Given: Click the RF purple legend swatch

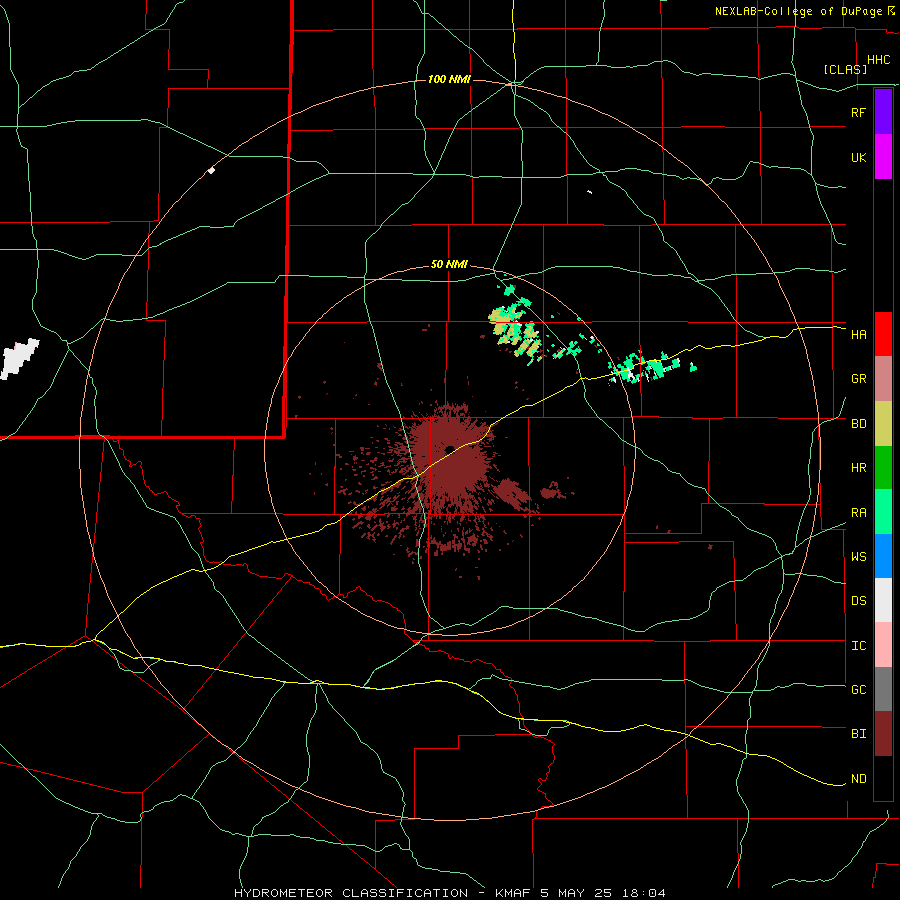Looking at the screenshot, I should tap(883, 112).
